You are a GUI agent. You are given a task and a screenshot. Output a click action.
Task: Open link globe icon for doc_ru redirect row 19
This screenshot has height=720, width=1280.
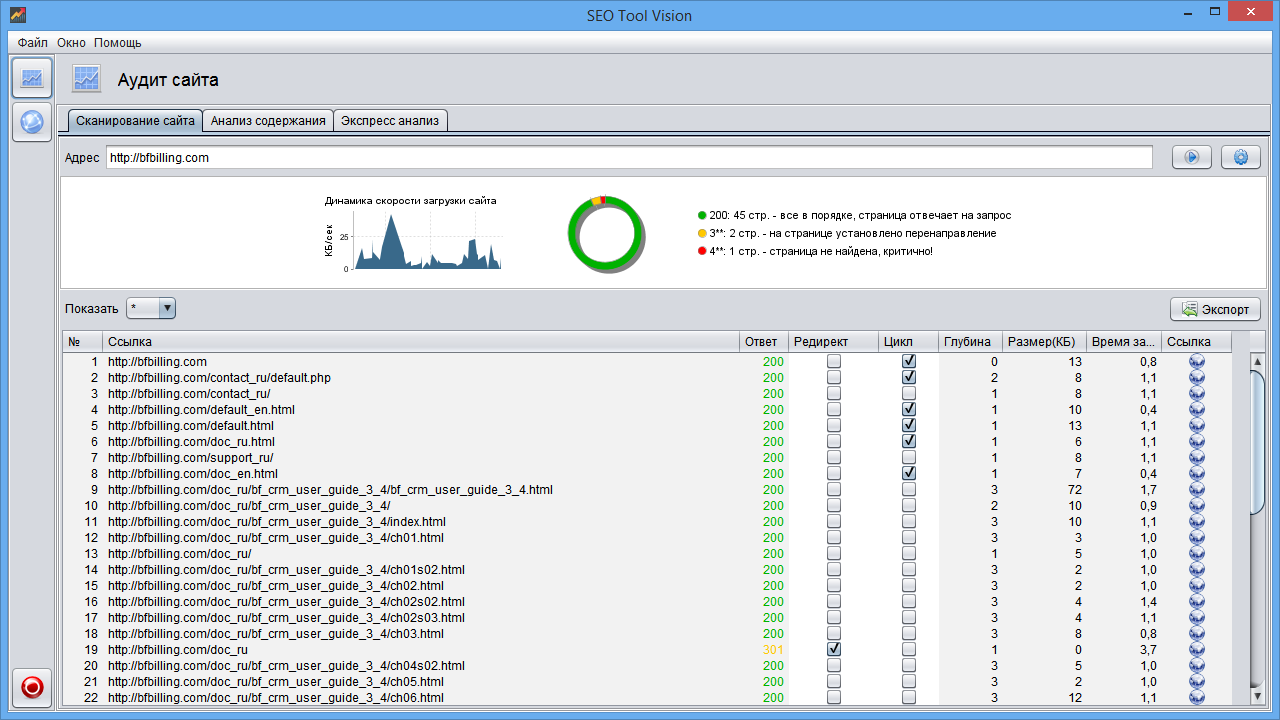click(x=1197, y=650)
